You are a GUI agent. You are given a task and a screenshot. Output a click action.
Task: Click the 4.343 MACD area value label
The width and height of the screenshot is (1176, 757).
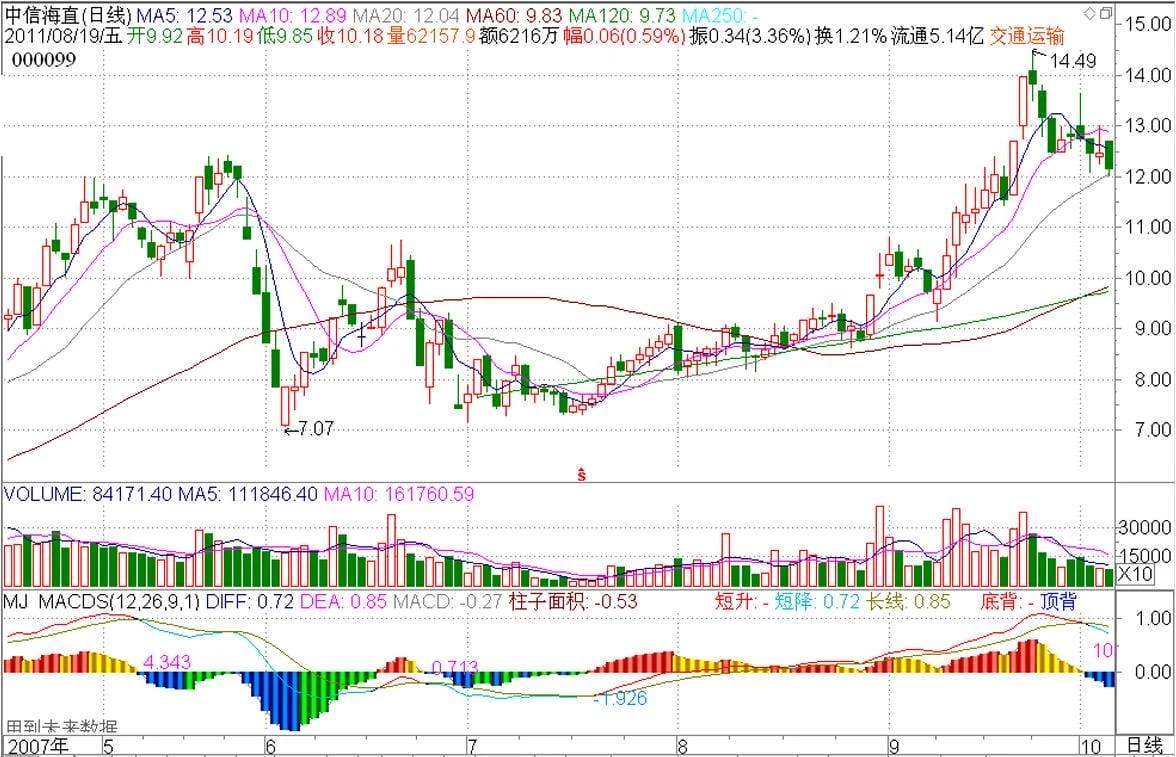(168, 662)
